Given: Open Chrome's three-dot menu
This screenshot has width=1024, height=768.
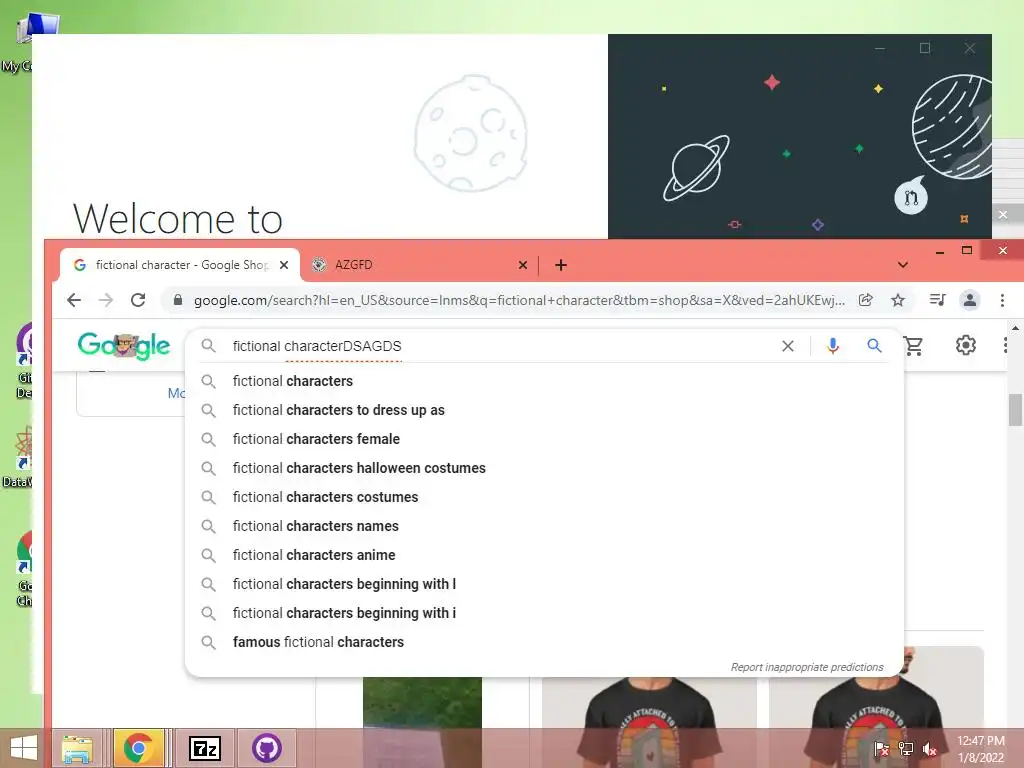Looking at the screenshot, I should tap(1002, 300).
